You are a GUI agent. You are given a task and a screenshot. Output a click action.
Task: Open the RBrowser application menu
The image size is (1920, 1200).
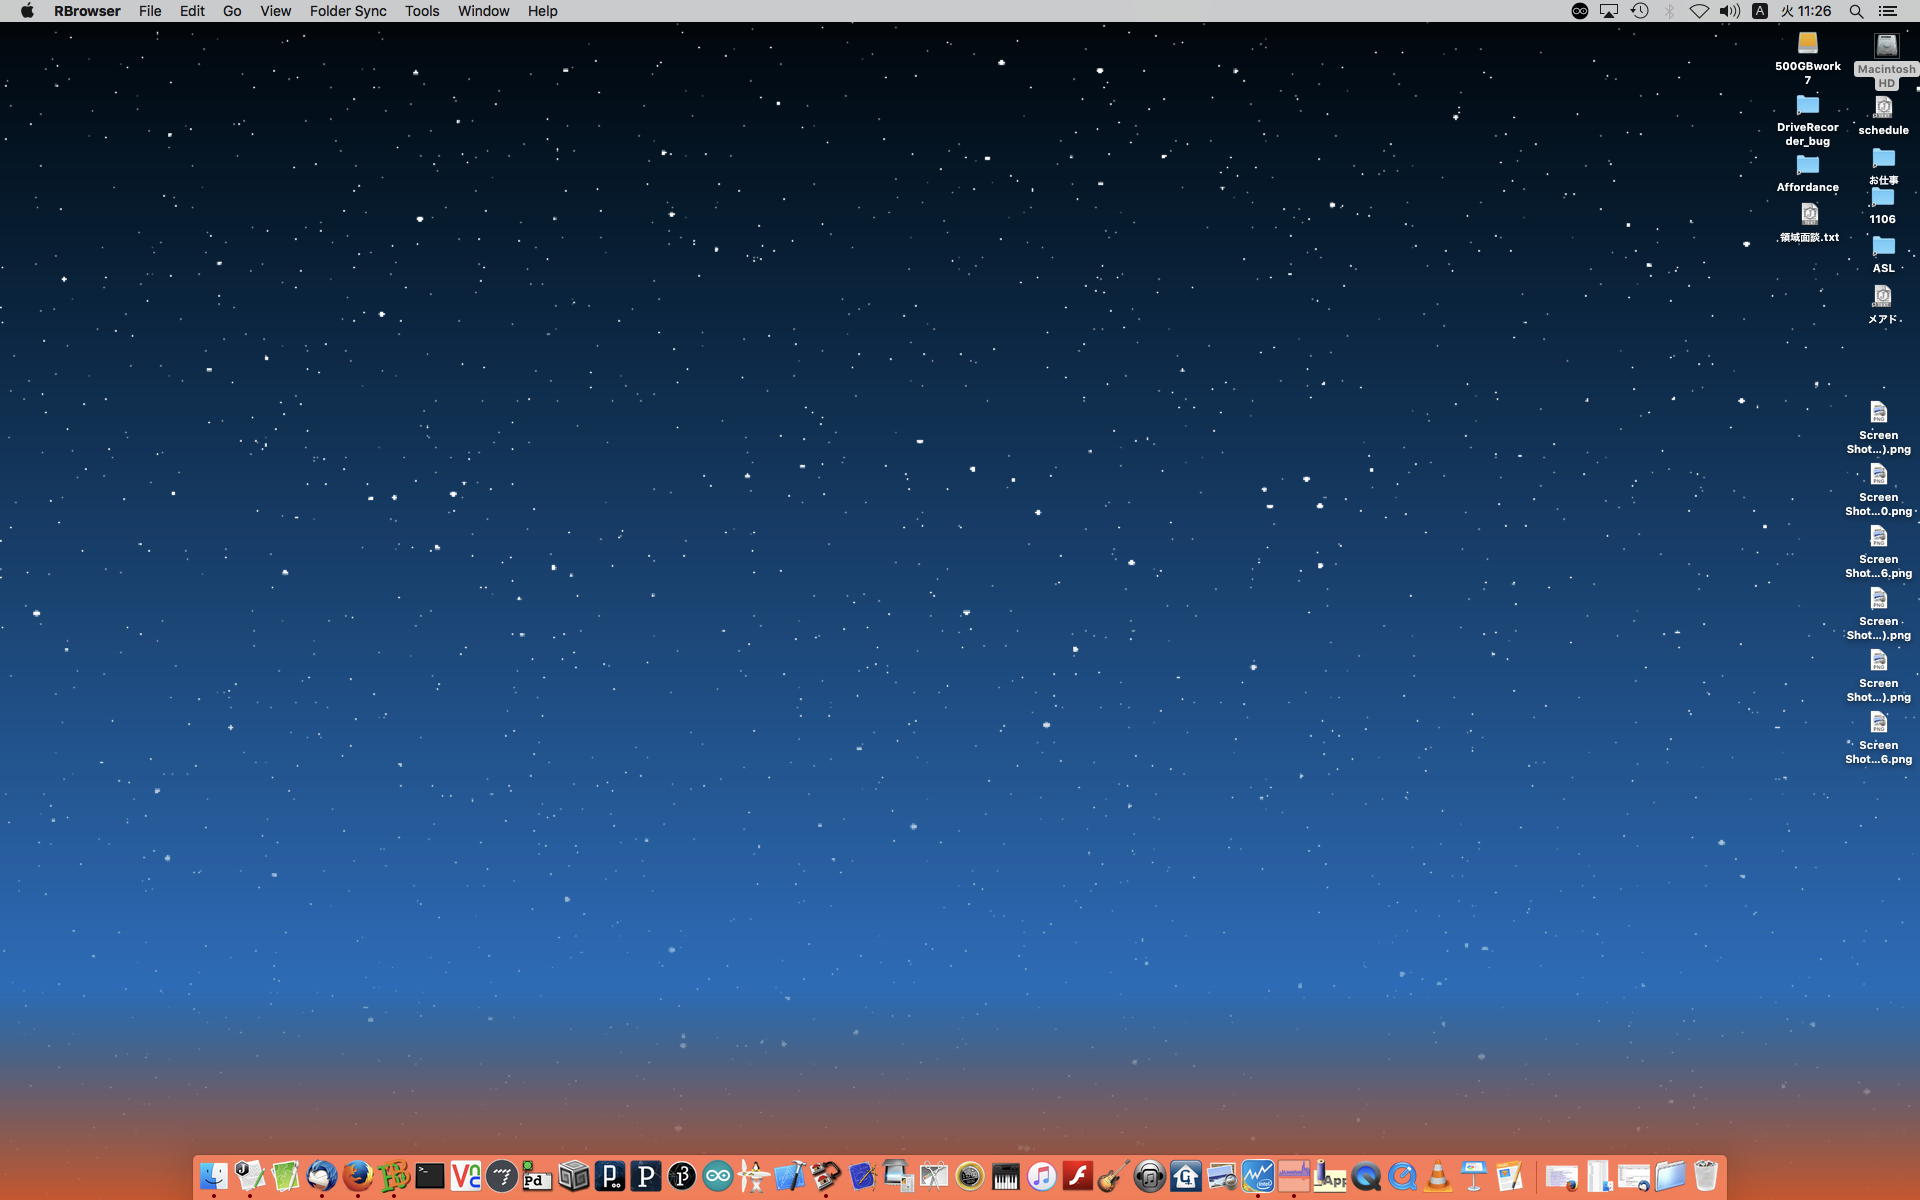coord(87,11)
